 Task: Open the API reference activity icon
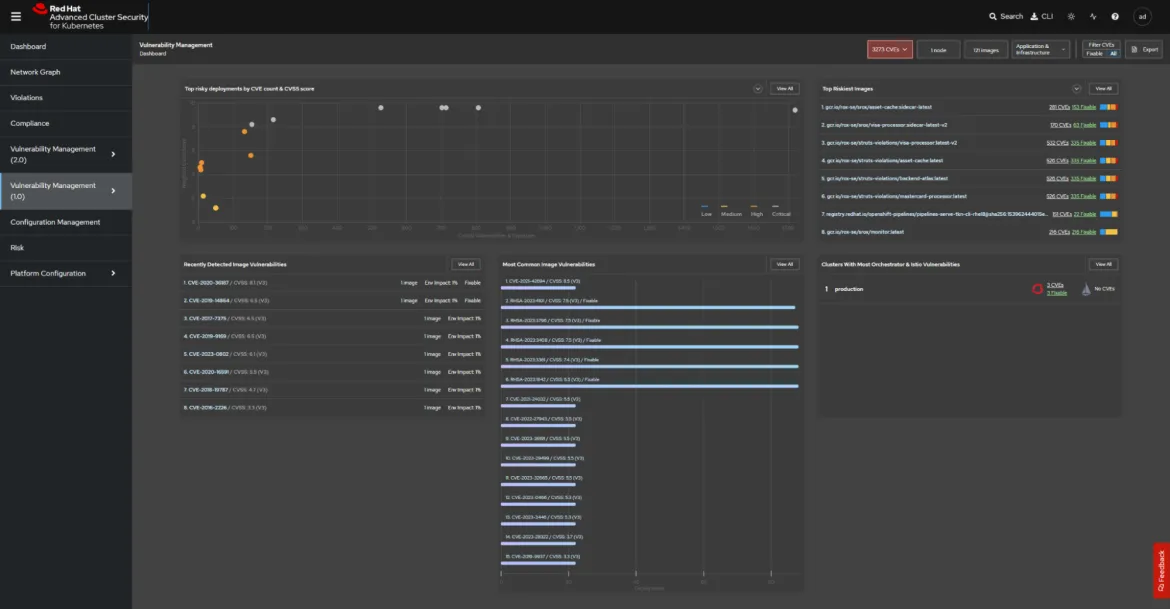click(x=1092, y=16)
